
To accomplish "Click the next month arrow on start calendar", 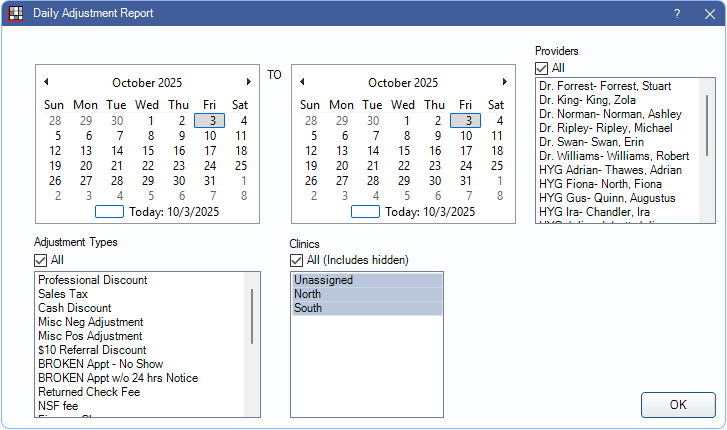I will (249, 82).
